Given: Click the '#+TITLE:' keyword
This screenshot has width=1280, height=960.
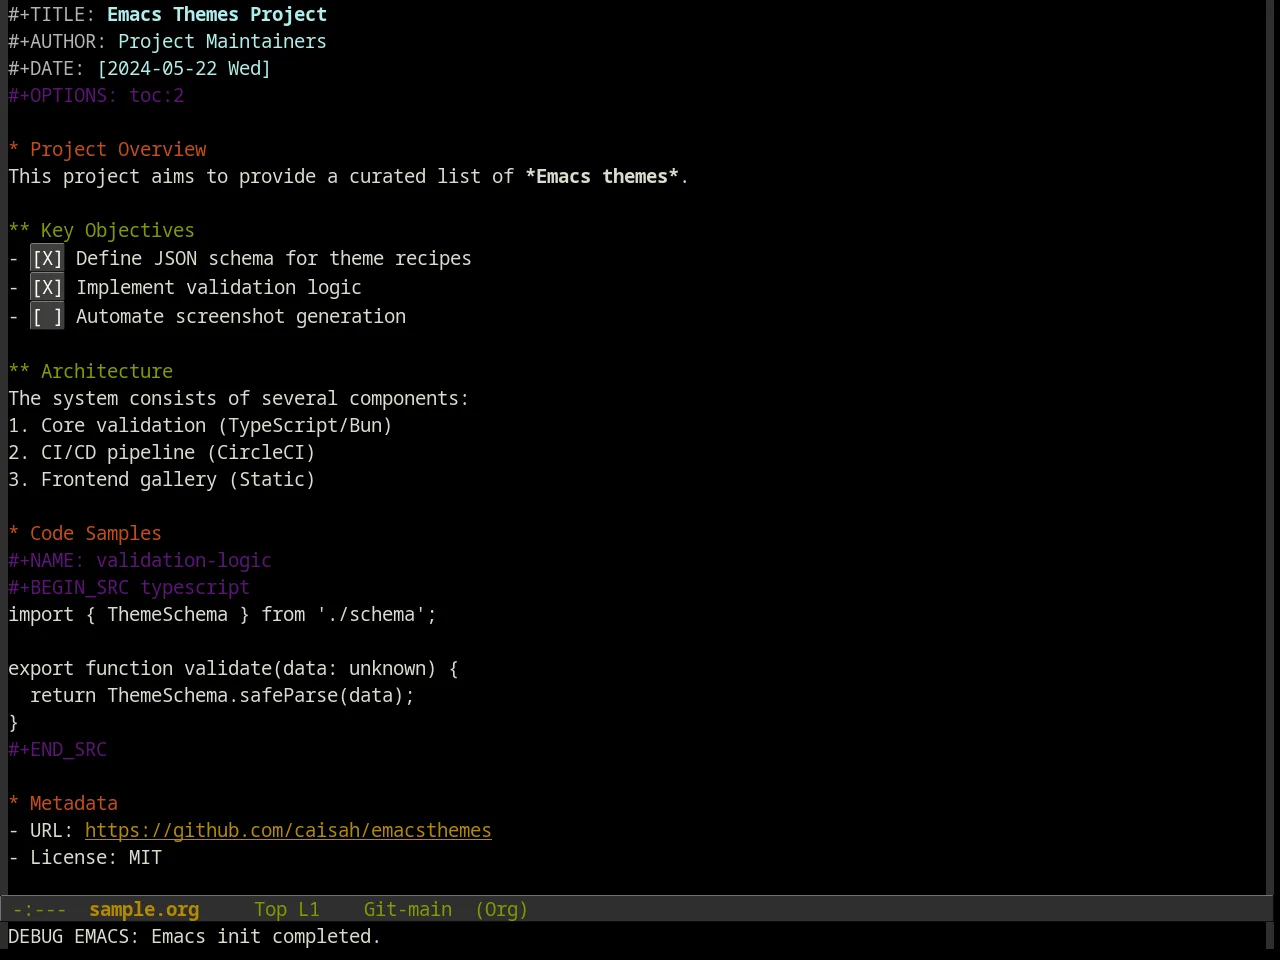Looking at the screenshot, I should [52, 14].
